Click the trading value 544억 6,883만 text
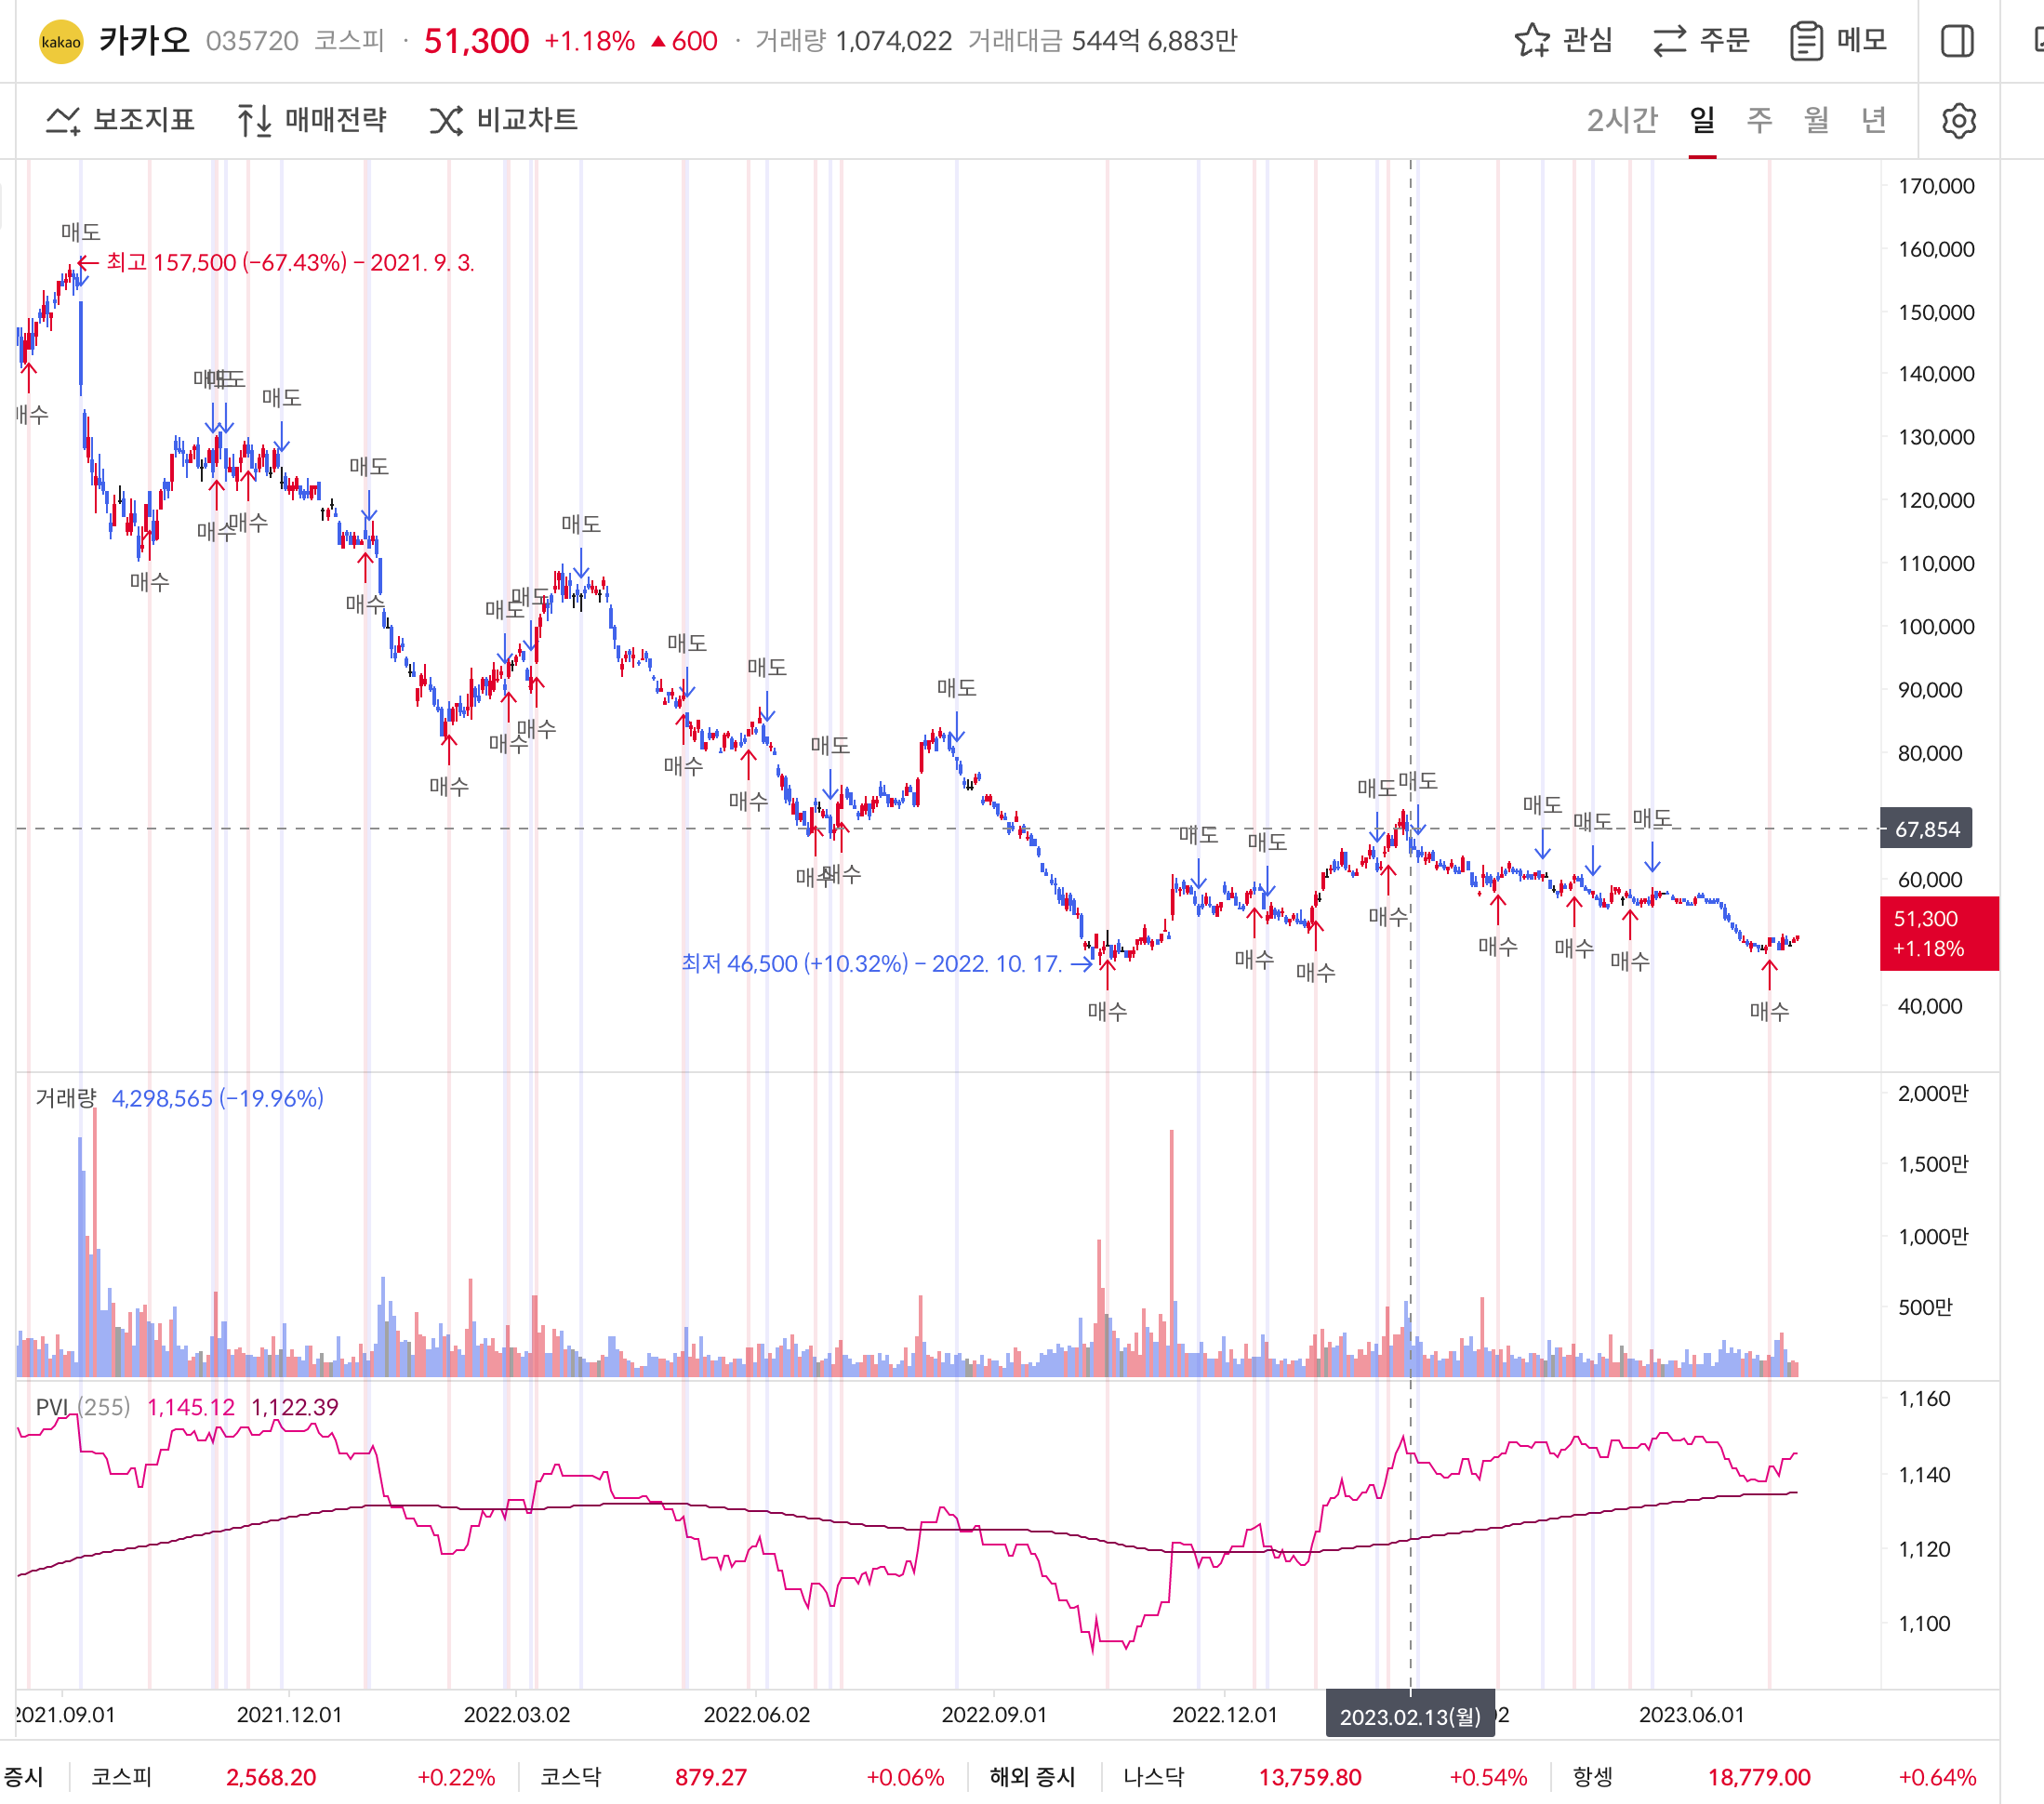The width and height of the screenshot is (2044, 1804). [1154, 41]
